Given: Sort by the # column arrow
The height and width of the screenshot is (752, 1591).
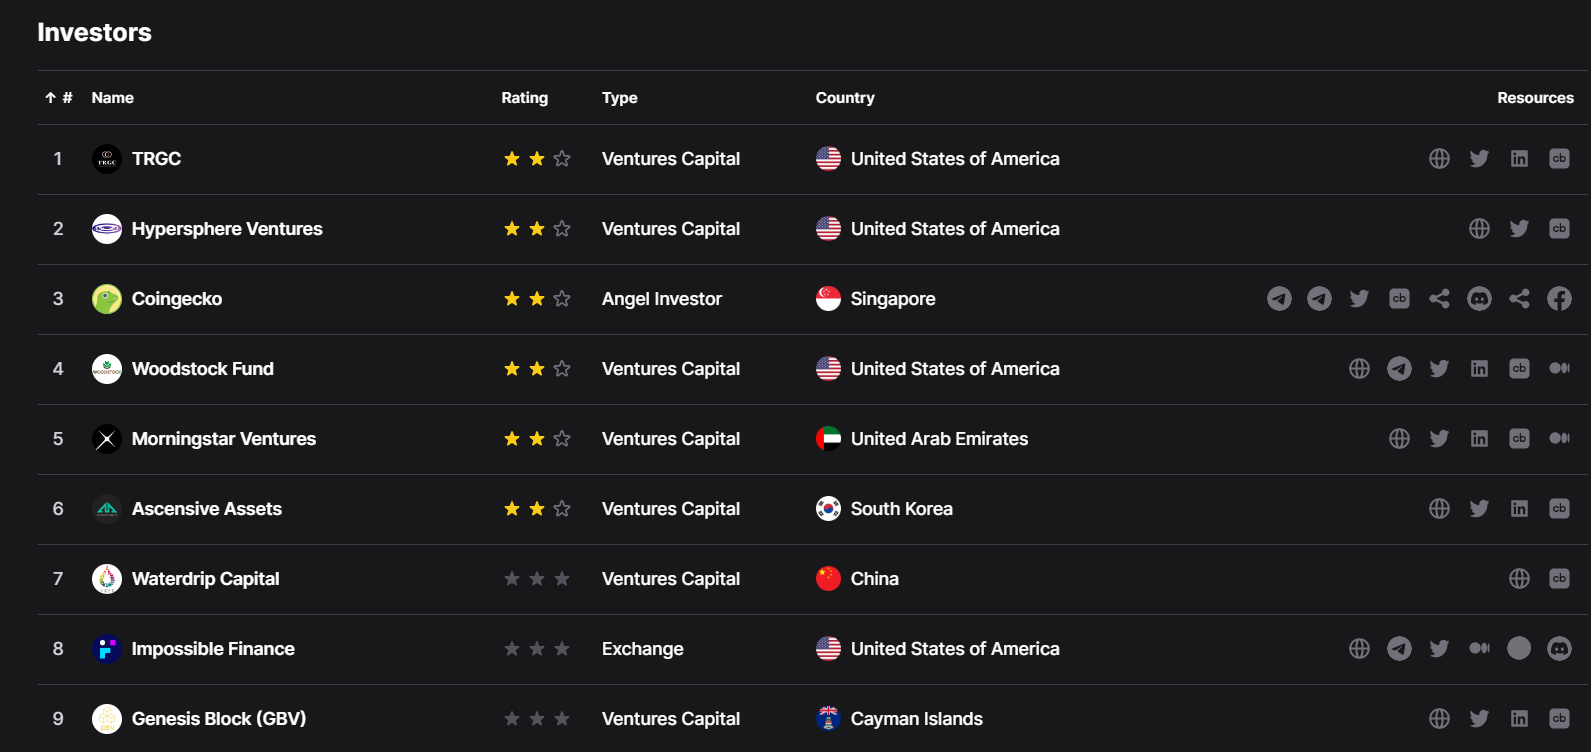Looking at the screenshot, I should click(51, 98).
